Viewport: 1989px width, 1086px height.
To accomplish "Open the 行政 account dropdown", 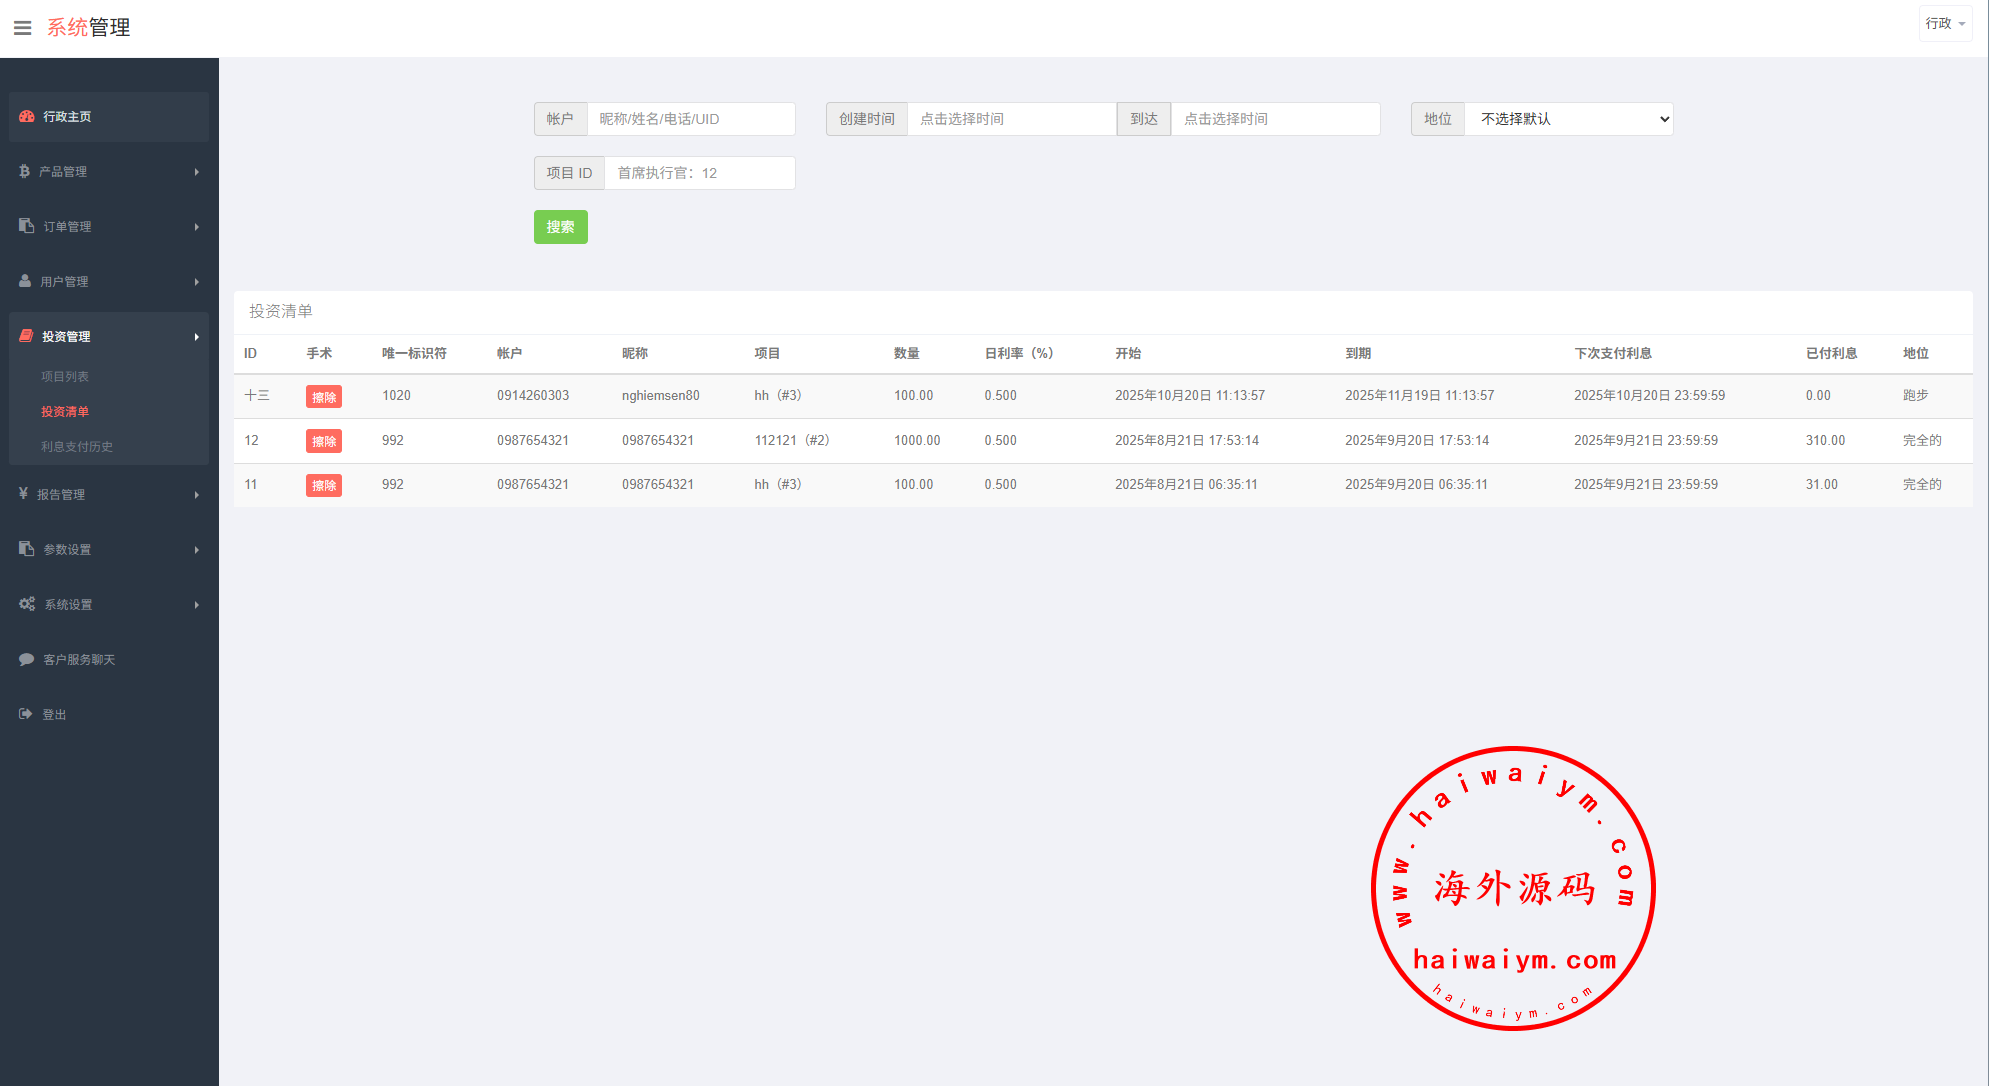I will (1945, 23).
